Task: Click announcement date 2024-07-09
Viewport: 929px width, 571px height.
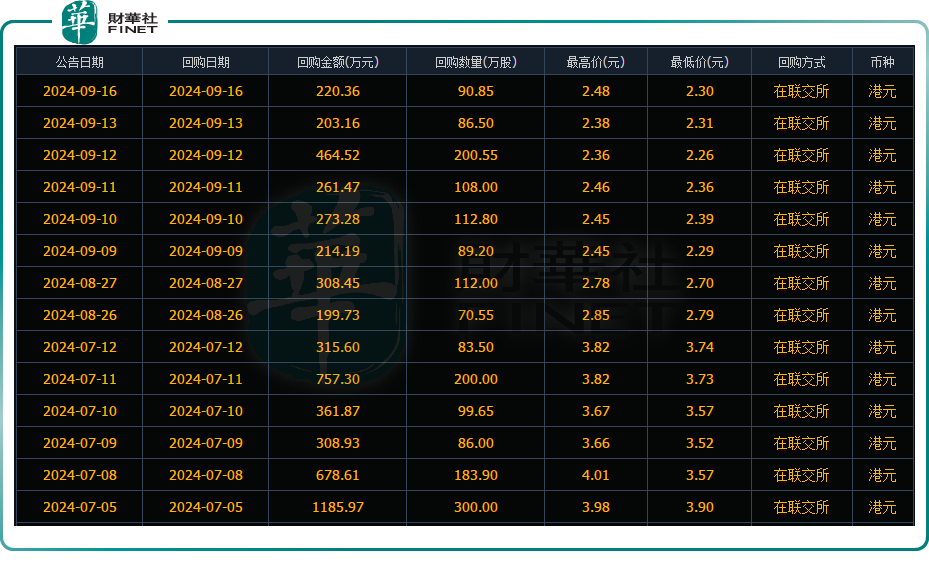Action: pyautogui.click(x=80, y=443)
